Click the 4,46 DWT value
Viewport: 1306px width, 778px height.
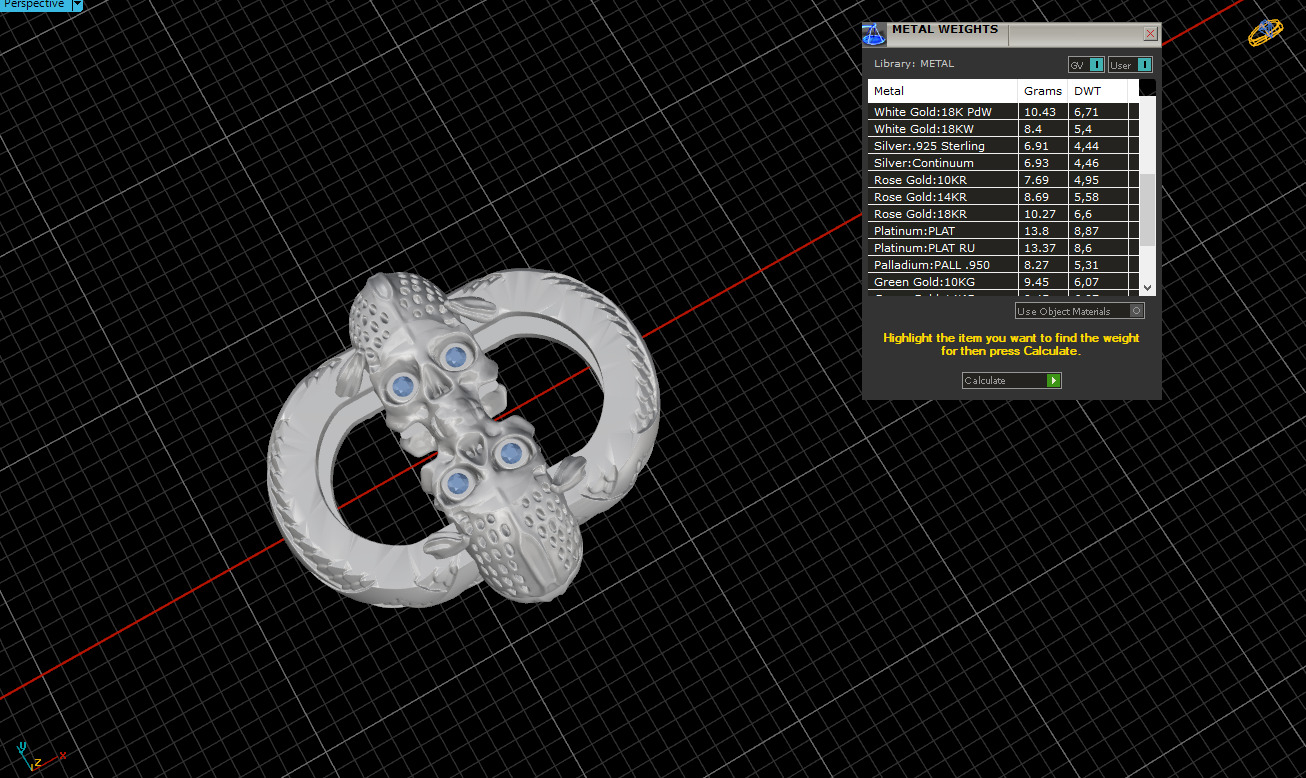(1086, 163)
